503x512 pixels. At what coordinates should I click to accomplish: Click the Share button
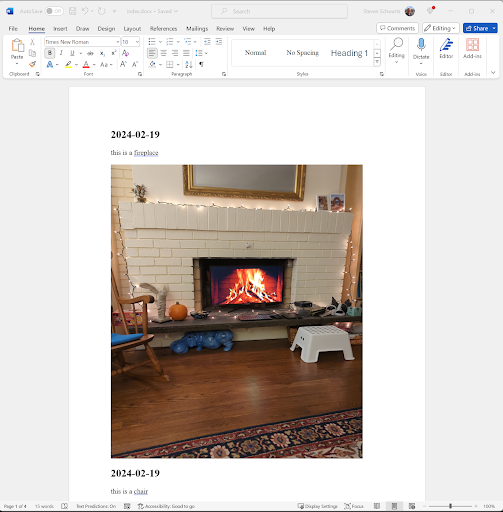(477, 28)
